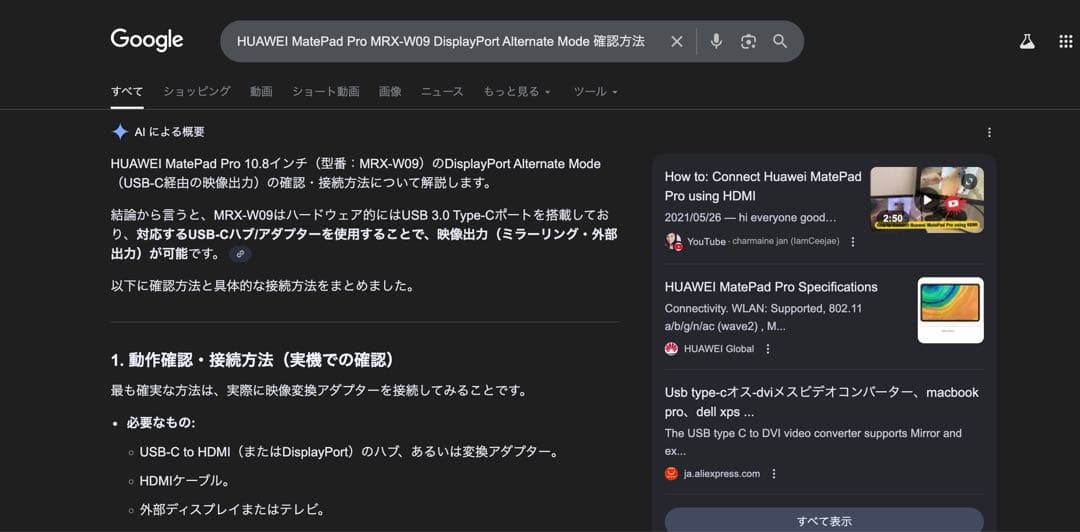Expand the ツール dropdown

click(596, 92)
